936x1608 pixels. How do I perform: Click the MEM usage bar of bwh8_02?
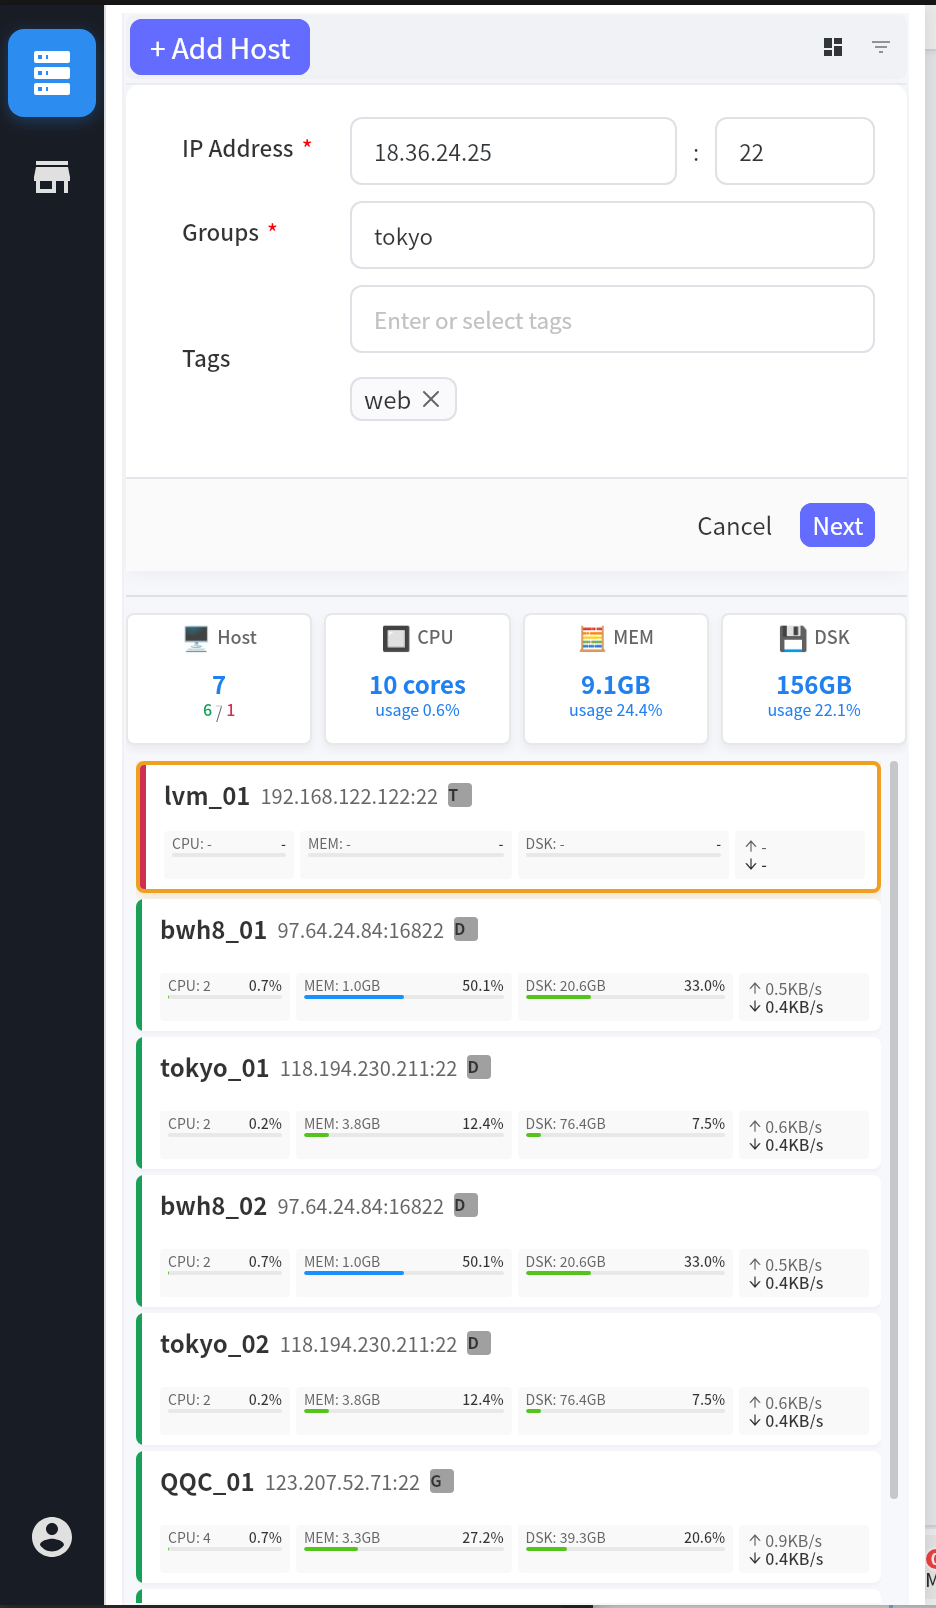[x=403, y=1273]
